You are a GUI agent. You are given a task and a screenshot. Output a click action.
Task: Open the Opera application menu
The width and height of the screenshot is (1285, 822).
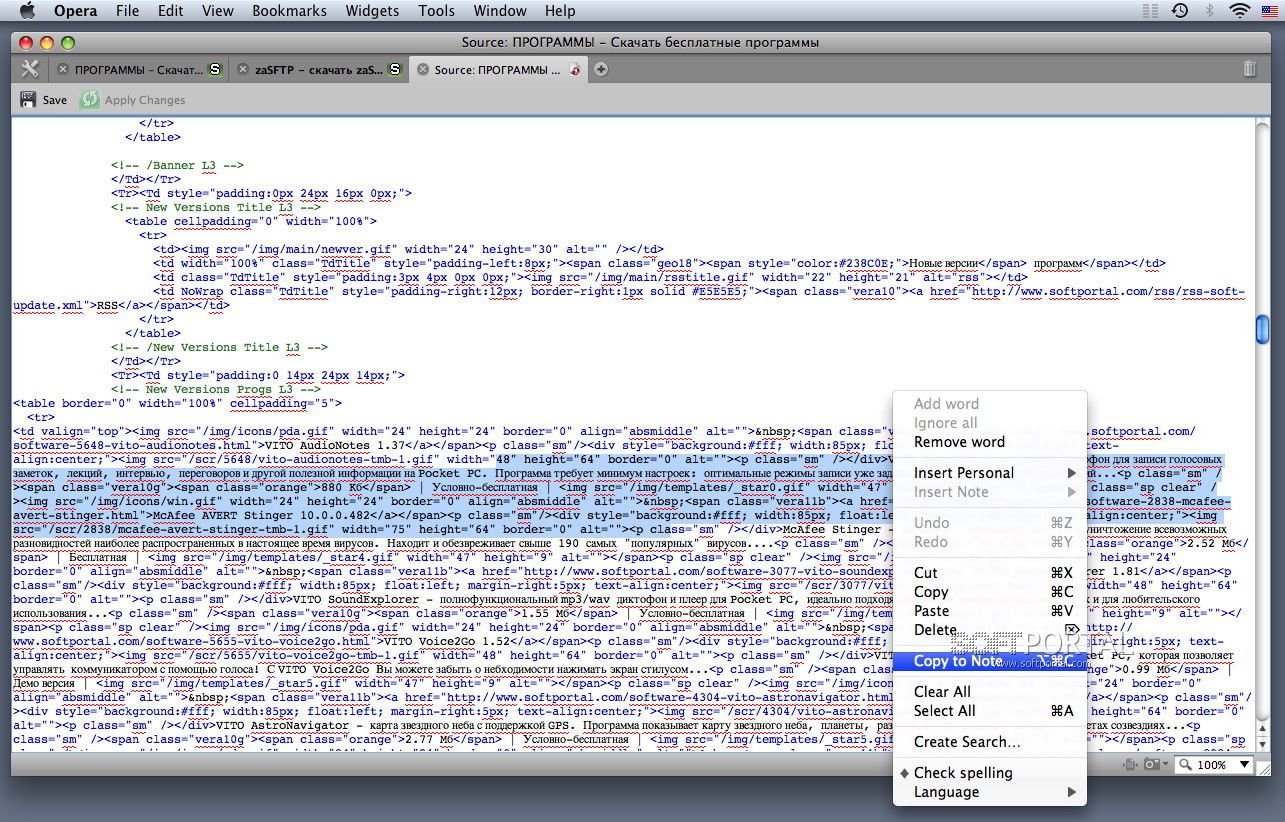75,11
